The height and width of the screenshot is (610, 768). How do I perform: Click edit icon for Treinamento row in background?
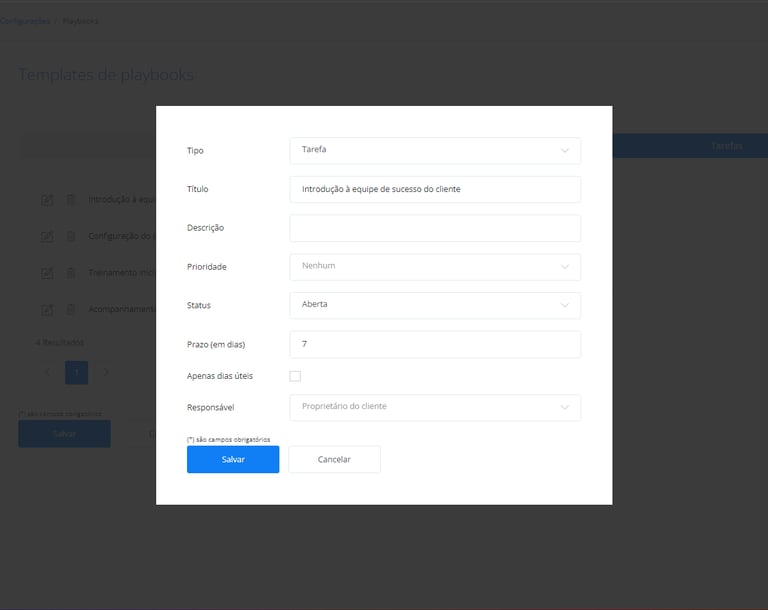click(47, 273)
